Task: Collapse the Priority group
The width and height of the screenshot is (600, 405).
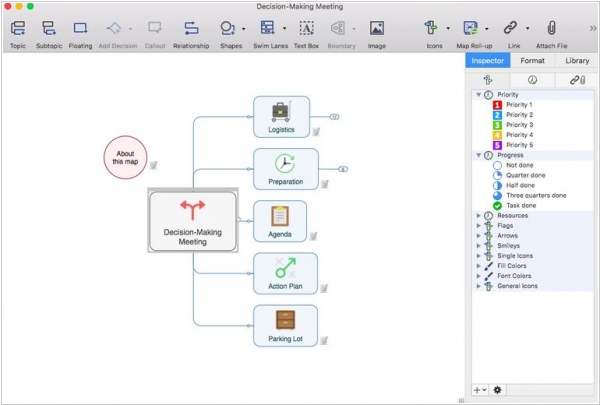Action: (x=478, y=94)
